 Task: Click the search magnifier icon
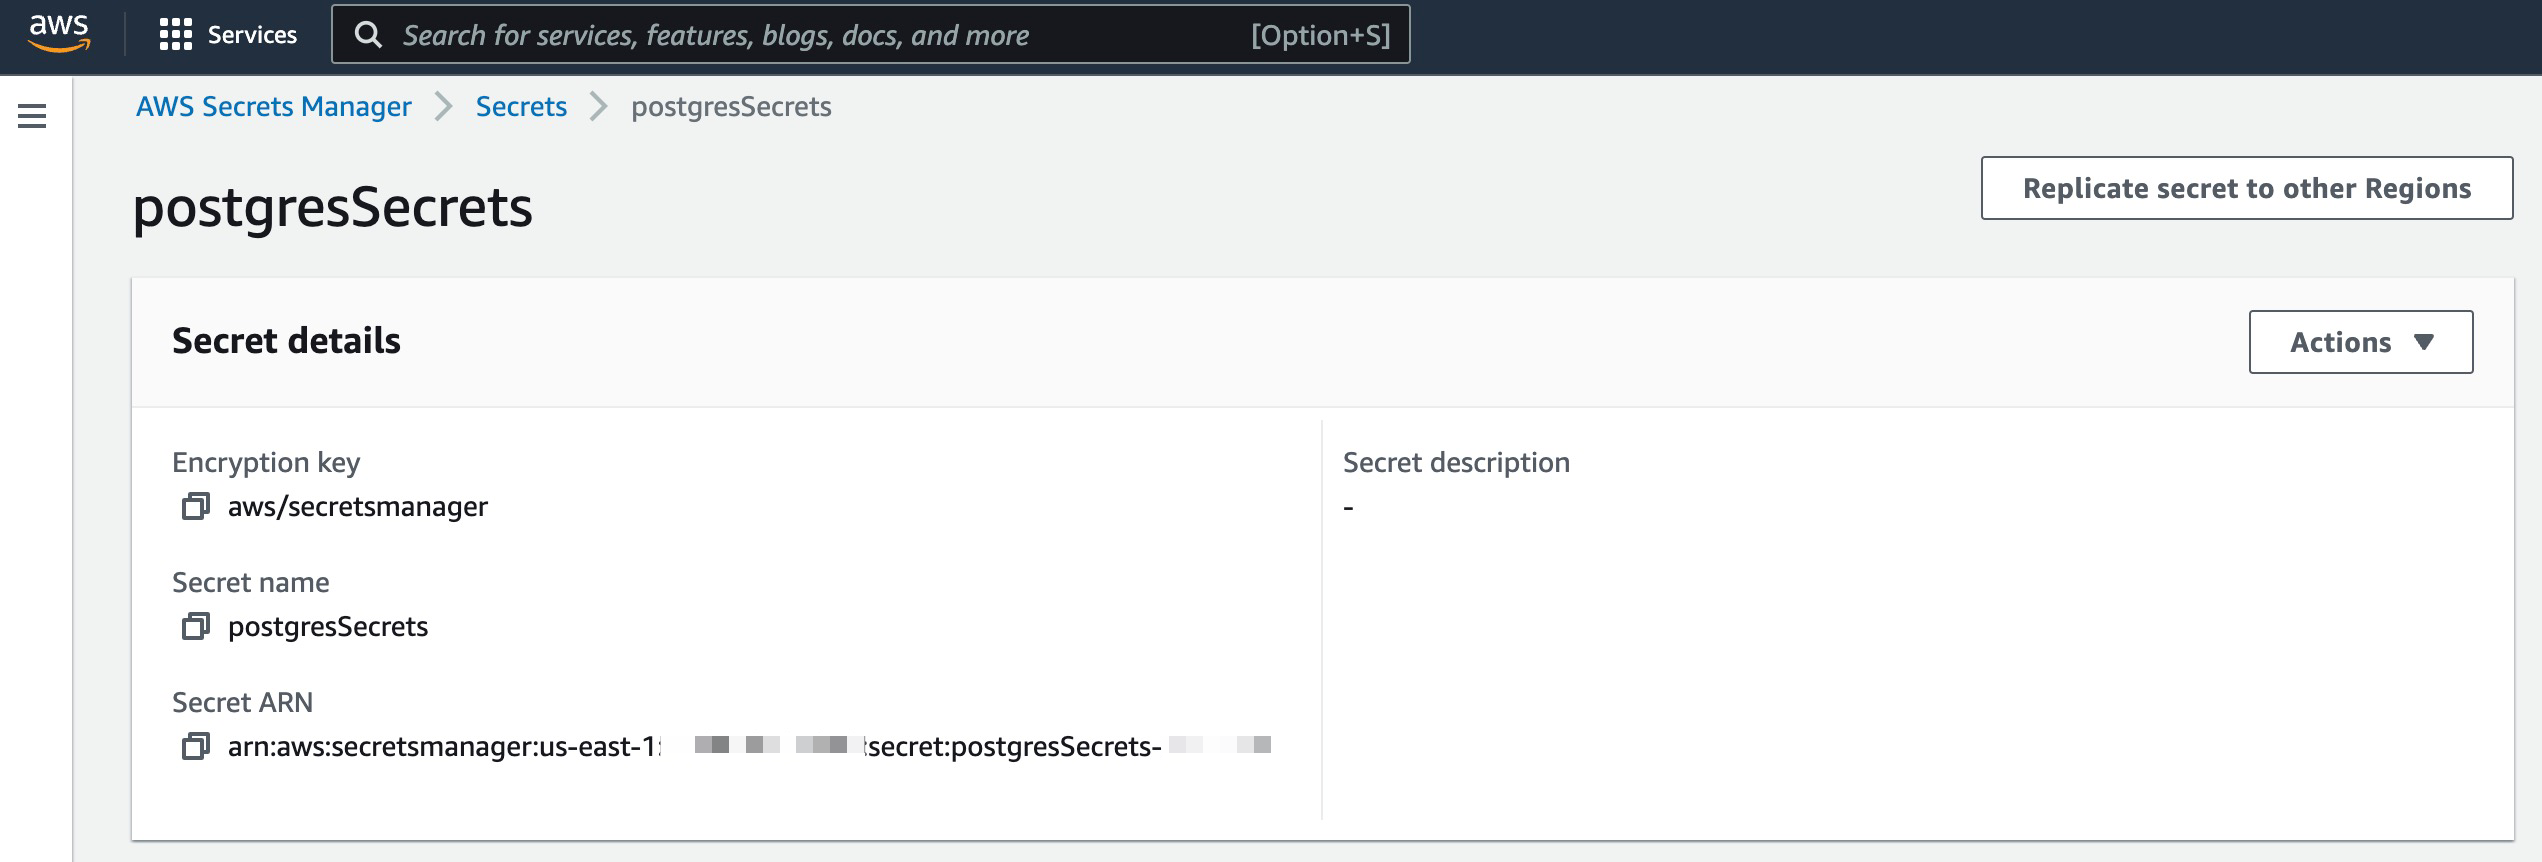pos(371,34)
